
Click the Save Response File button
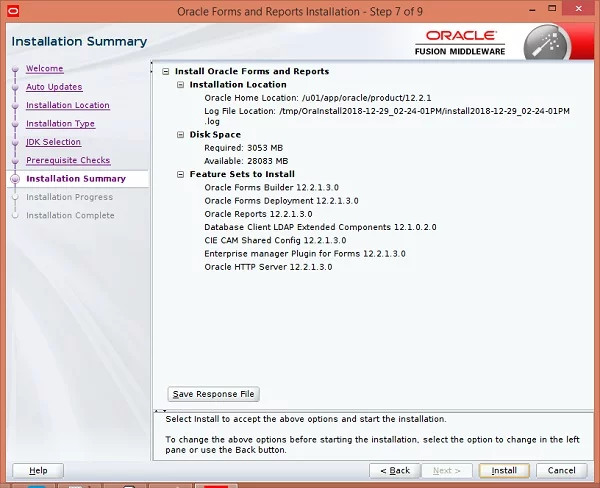click(214, 394)
